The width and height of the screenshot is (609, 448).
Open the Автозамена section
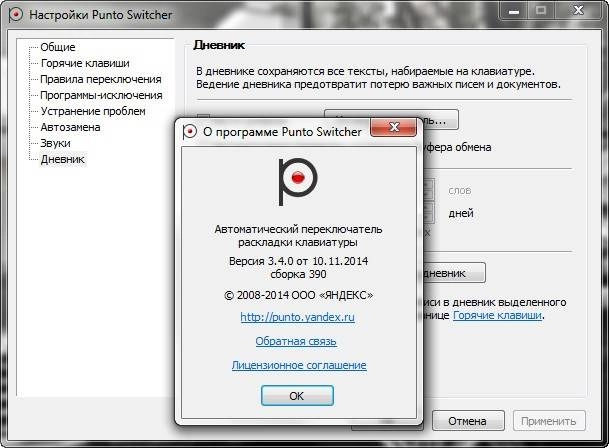coord(70,127)
